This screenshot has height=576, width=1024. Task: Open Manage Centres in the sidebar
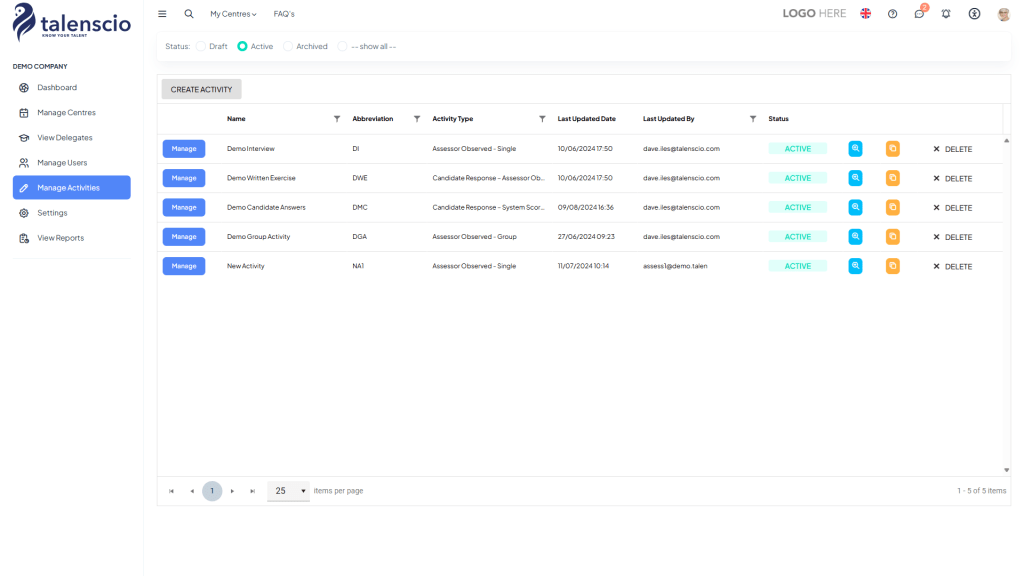coord(72,113)
